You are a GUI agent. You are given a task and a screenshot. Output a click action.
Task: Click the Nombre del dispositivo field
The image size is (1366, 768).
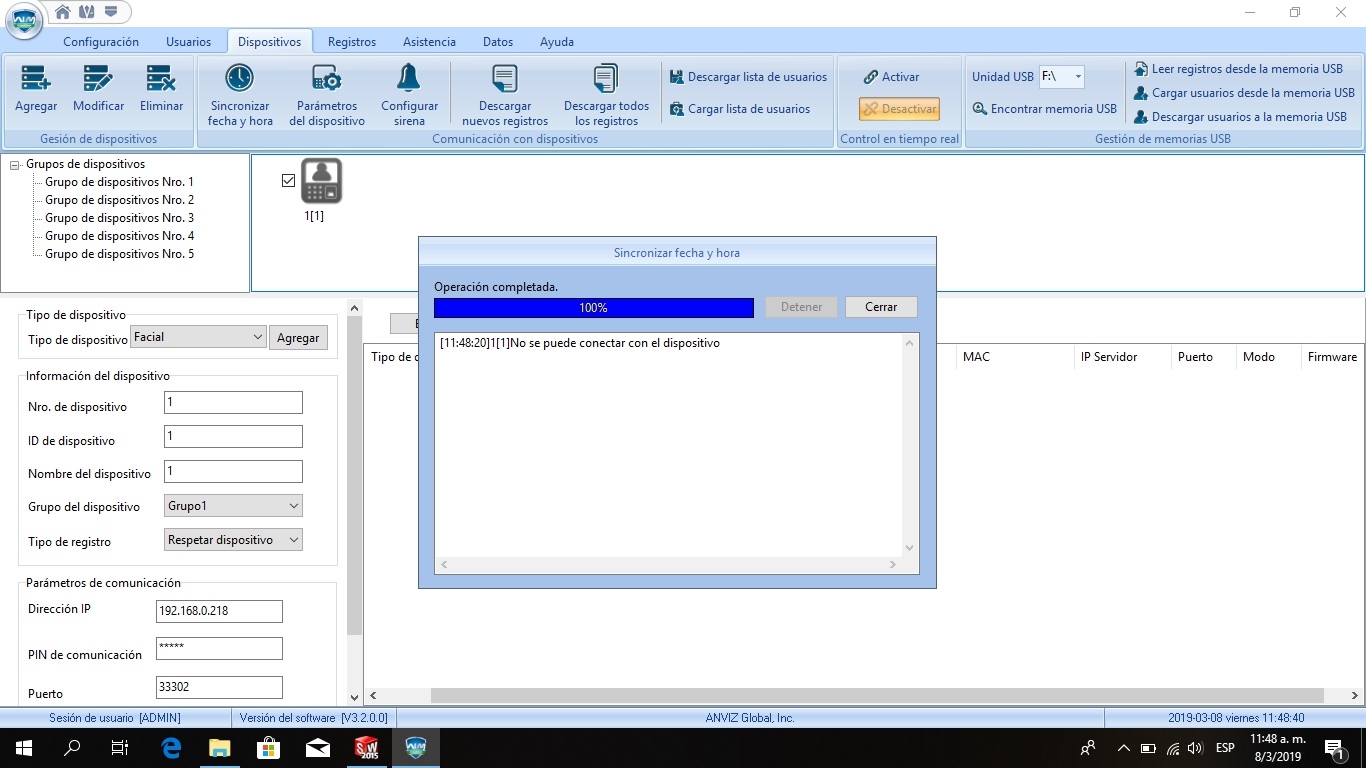[233, 472]
